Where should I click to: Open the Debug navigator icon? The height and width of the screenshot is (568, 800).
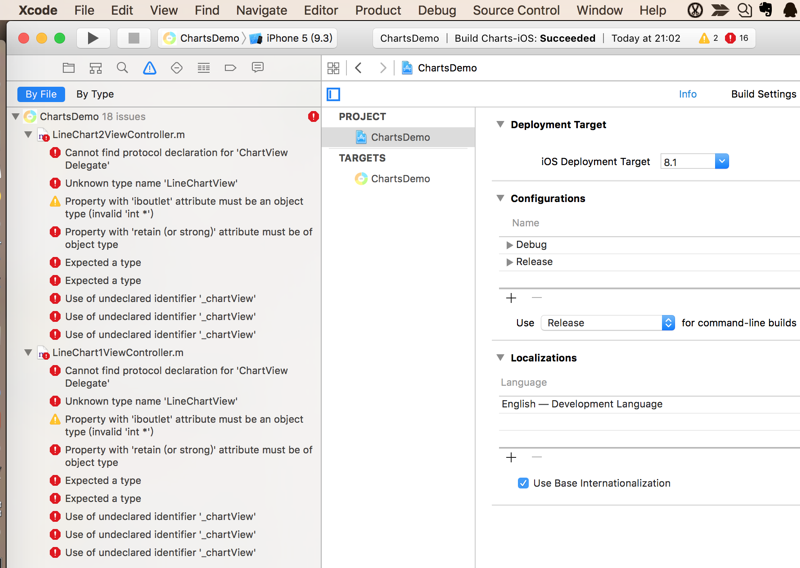(203, 68)
